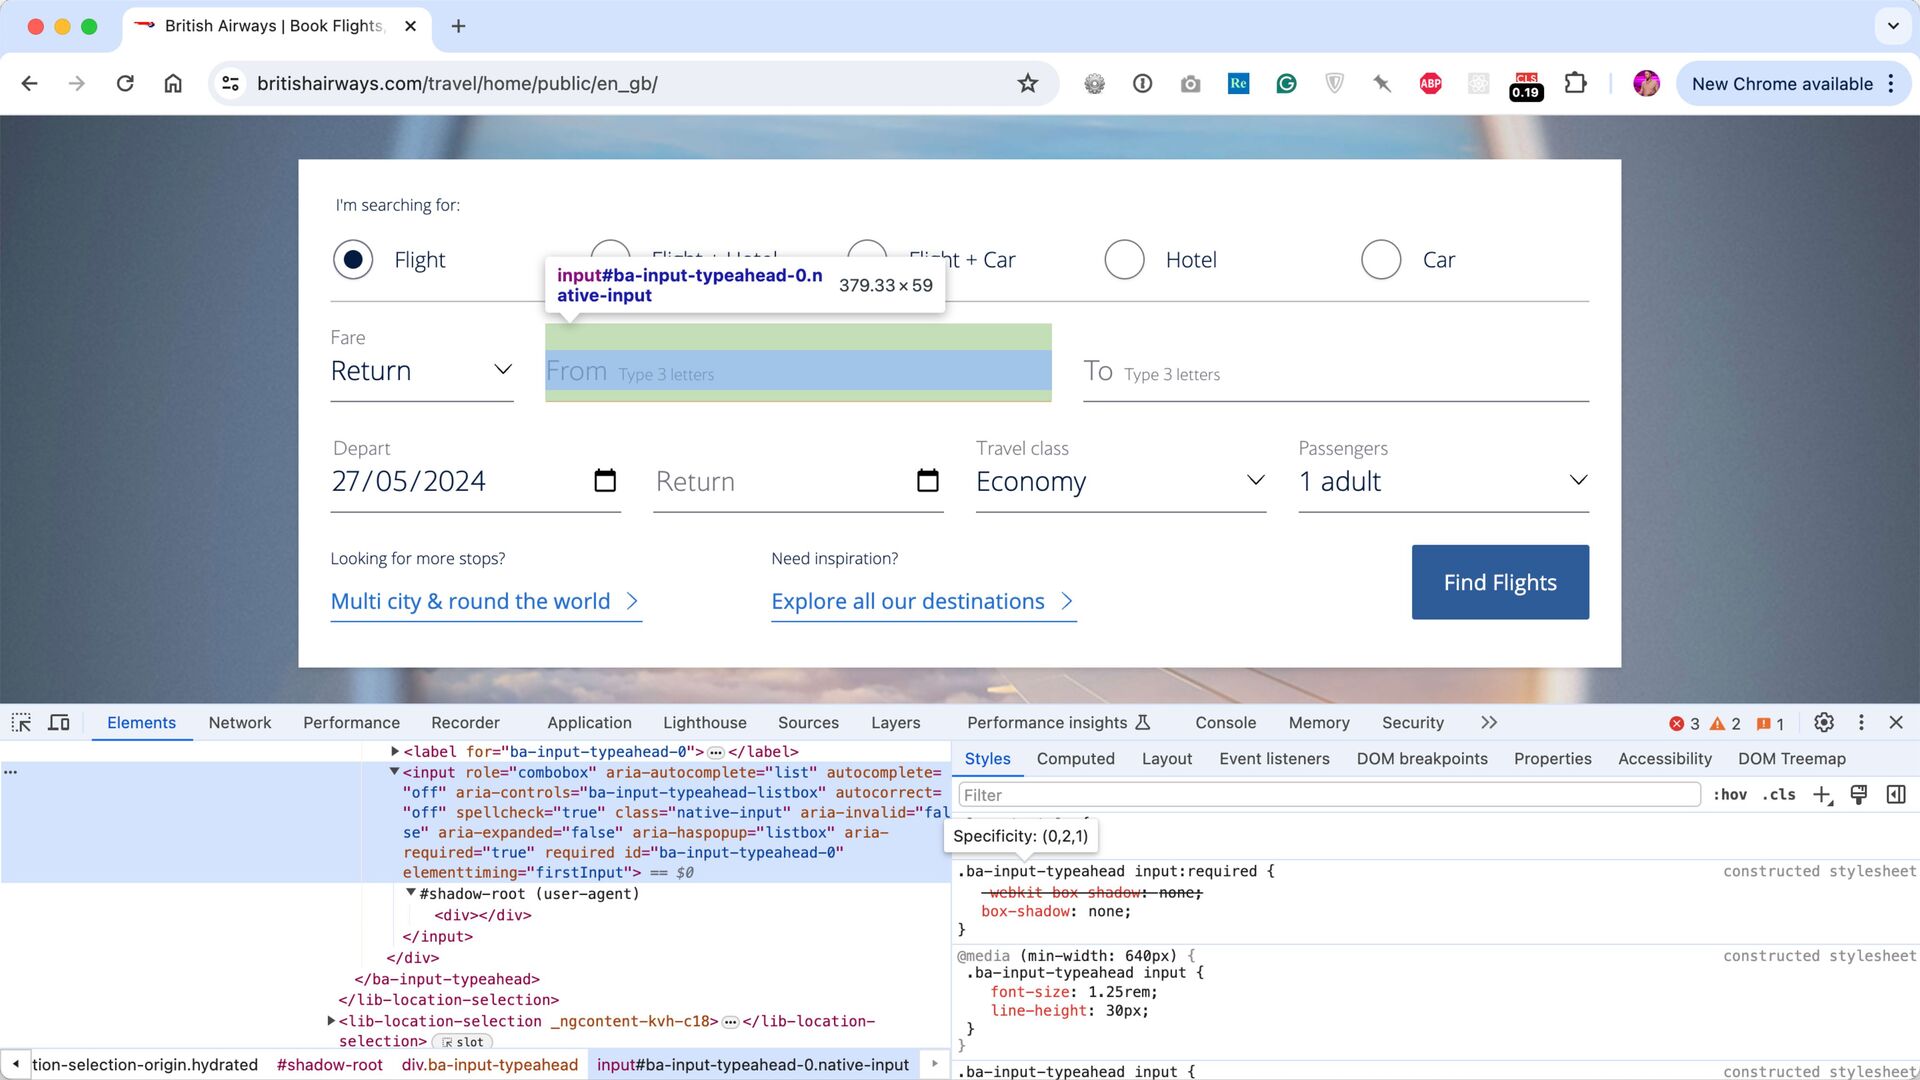Select the Flight + Car radio button
The height and width of the screenshot is (1080, 1920).
[x=867, y=250]
